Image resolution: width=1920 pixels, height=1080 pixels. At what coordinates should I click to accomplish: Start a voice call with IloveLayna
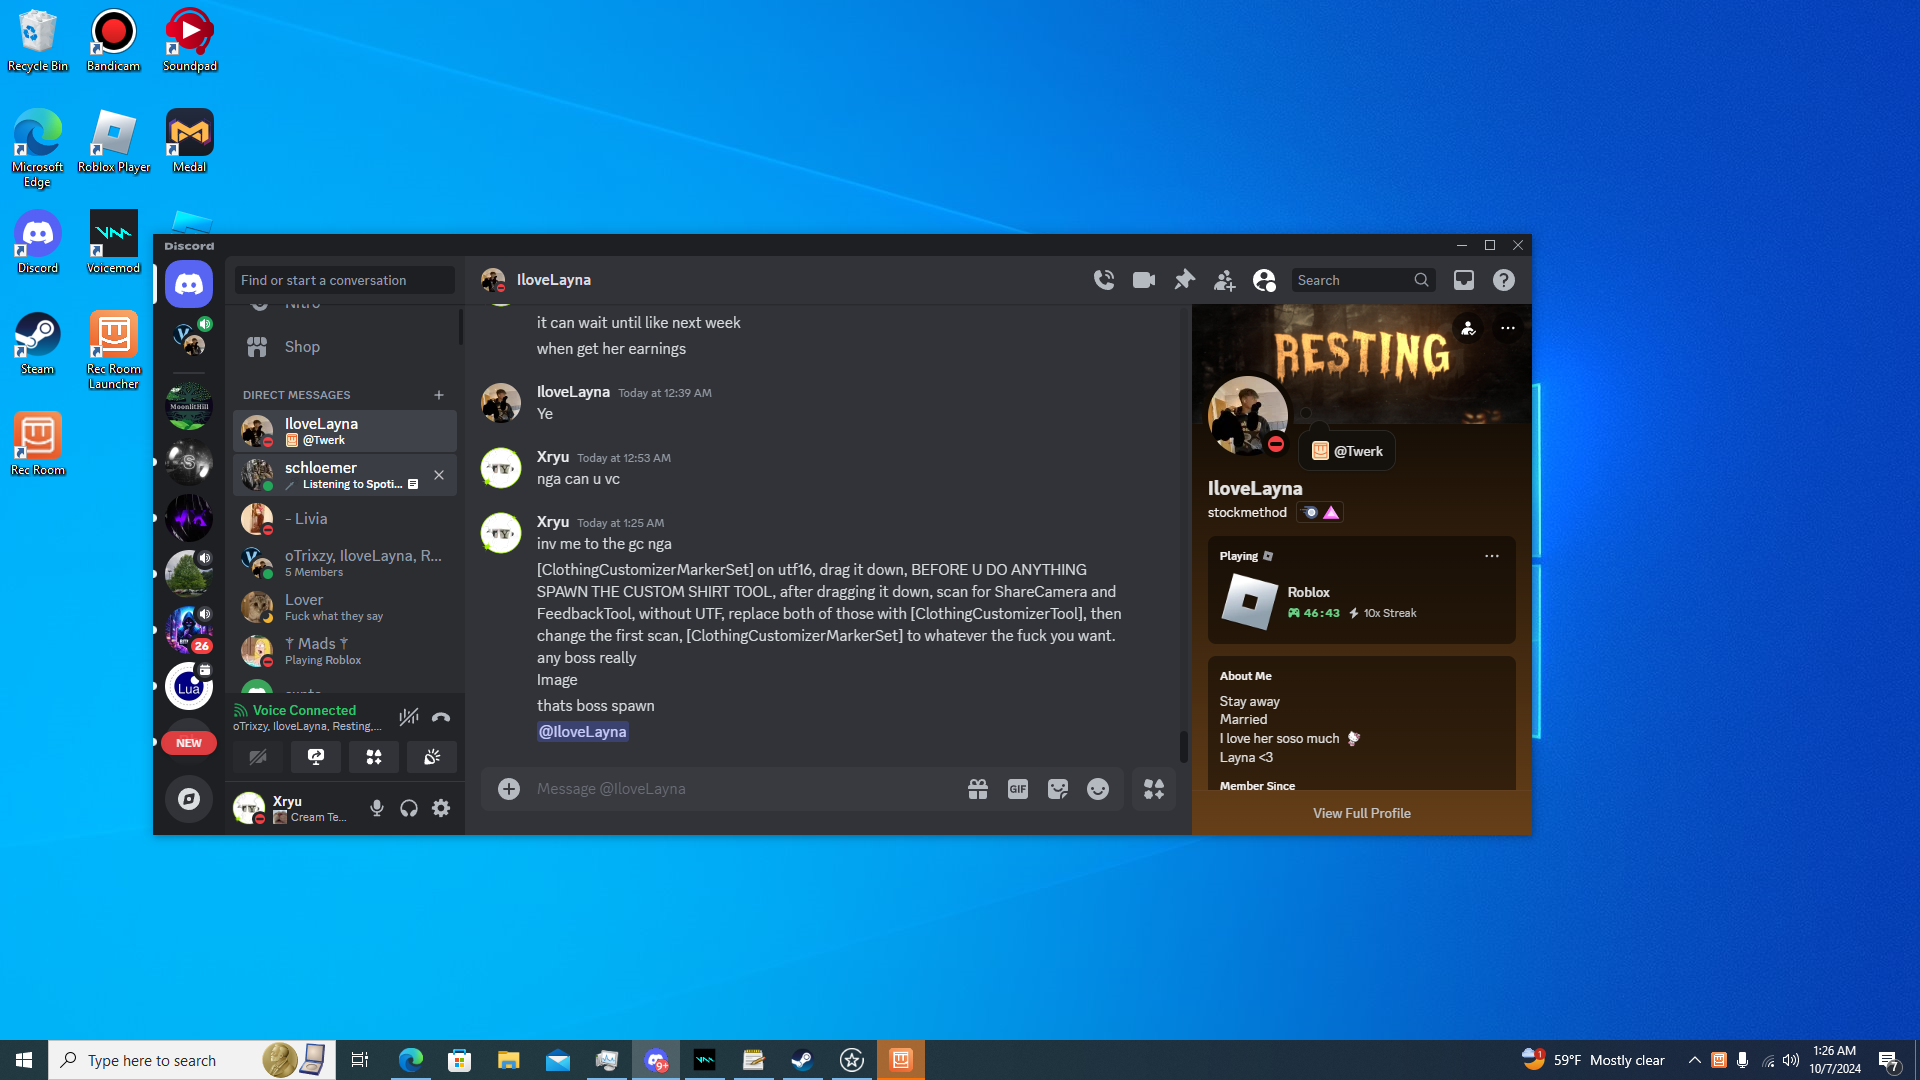pos(1104,280)
